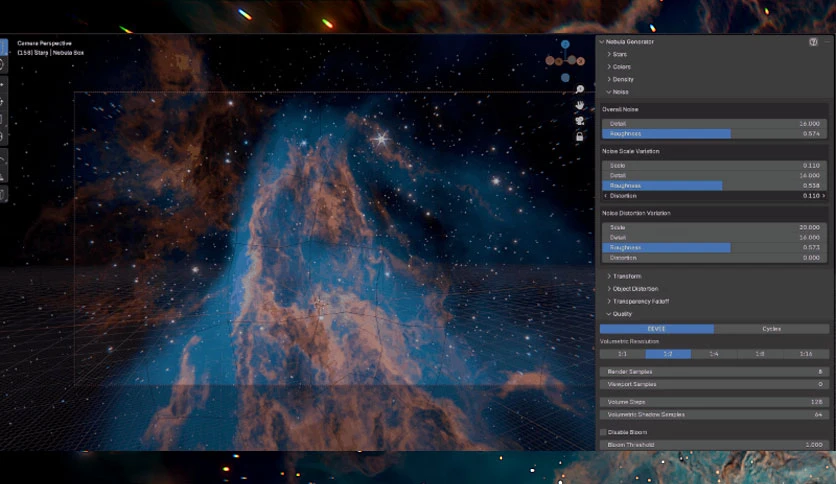This screenshot has height=484, width=836.
Task: Click Noise Scale Variation Scale field
Action: [714, 165]
